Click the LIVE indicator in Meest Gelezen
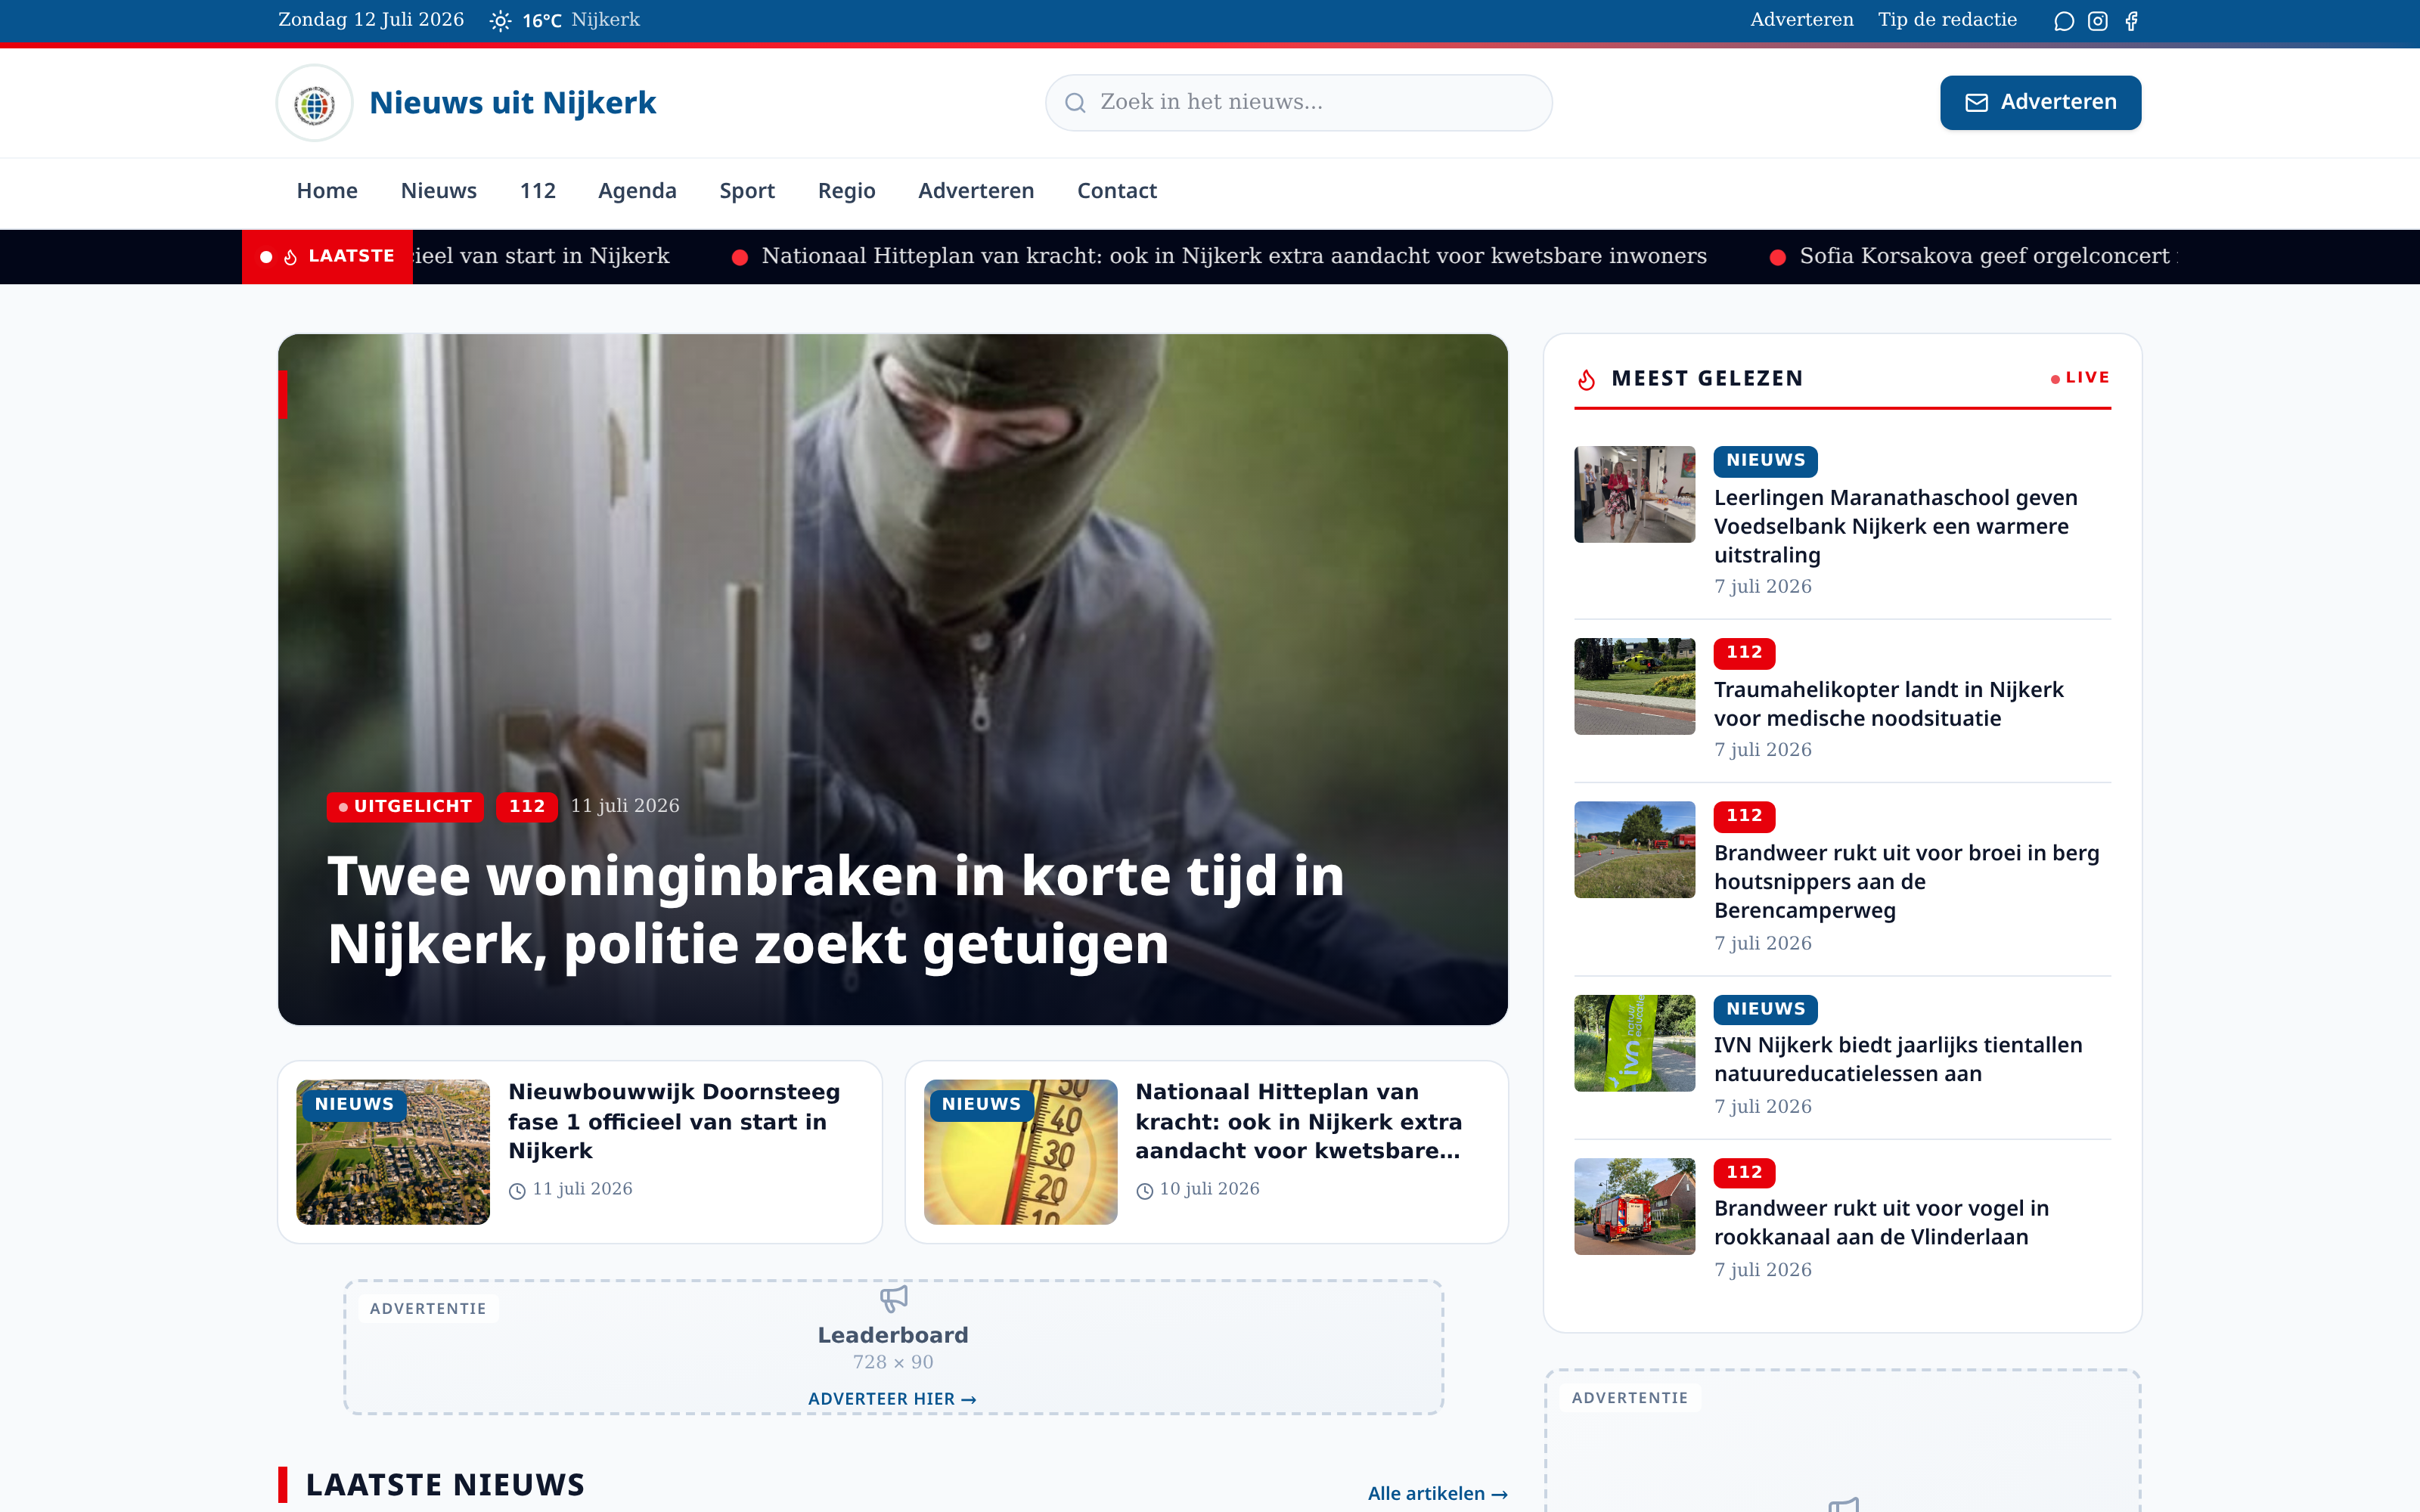Image resolution: width=2420 pixels, height=1512 pixels. 2080,378
